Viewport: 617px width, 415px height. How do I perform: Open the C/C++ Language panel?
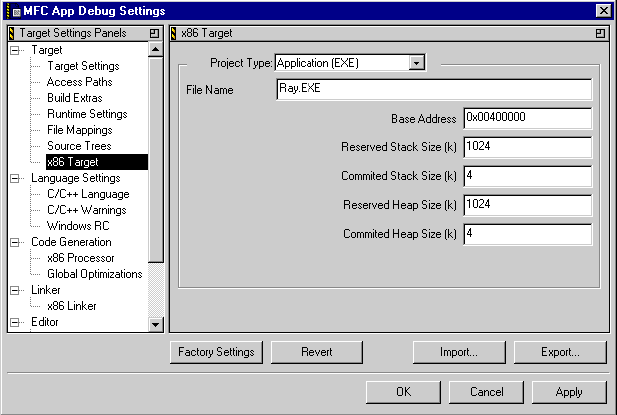pos(88,194)
